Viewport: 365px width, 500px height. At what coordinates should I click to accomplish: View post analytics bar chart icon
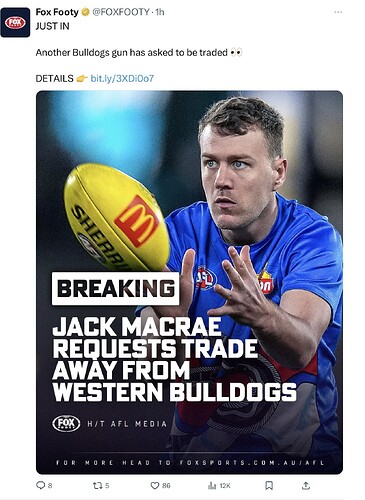click(x=212, y=486)
